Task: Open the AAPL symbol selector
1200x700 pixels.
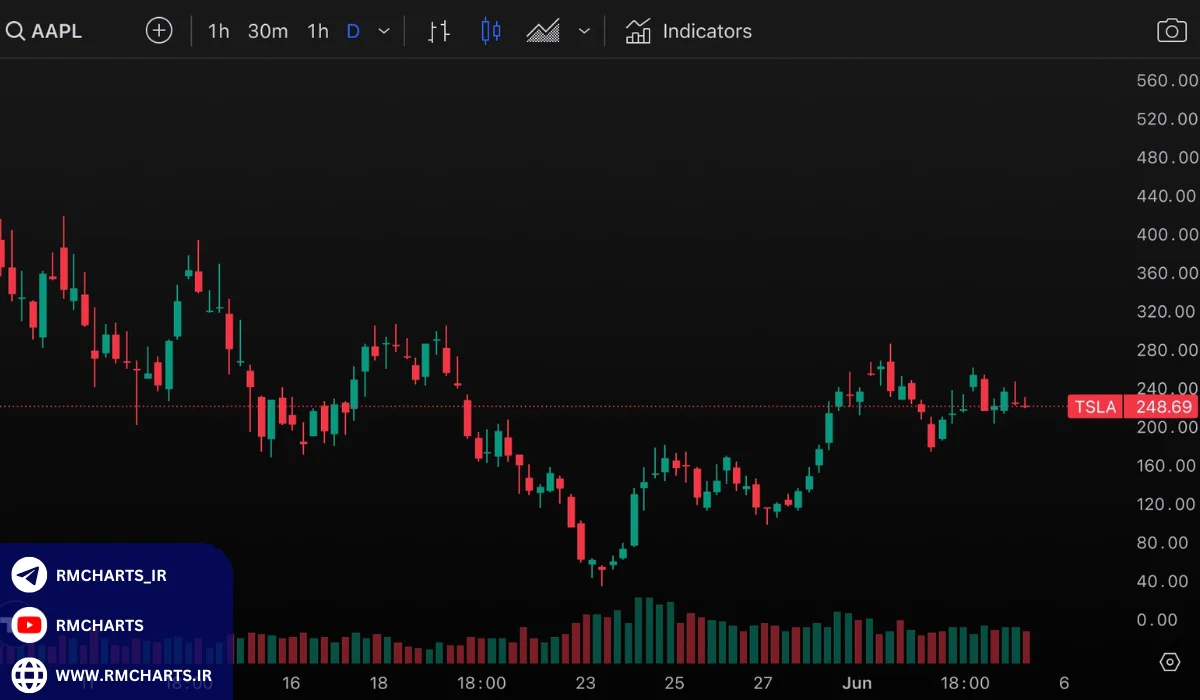Action: [x=56, y=31]
